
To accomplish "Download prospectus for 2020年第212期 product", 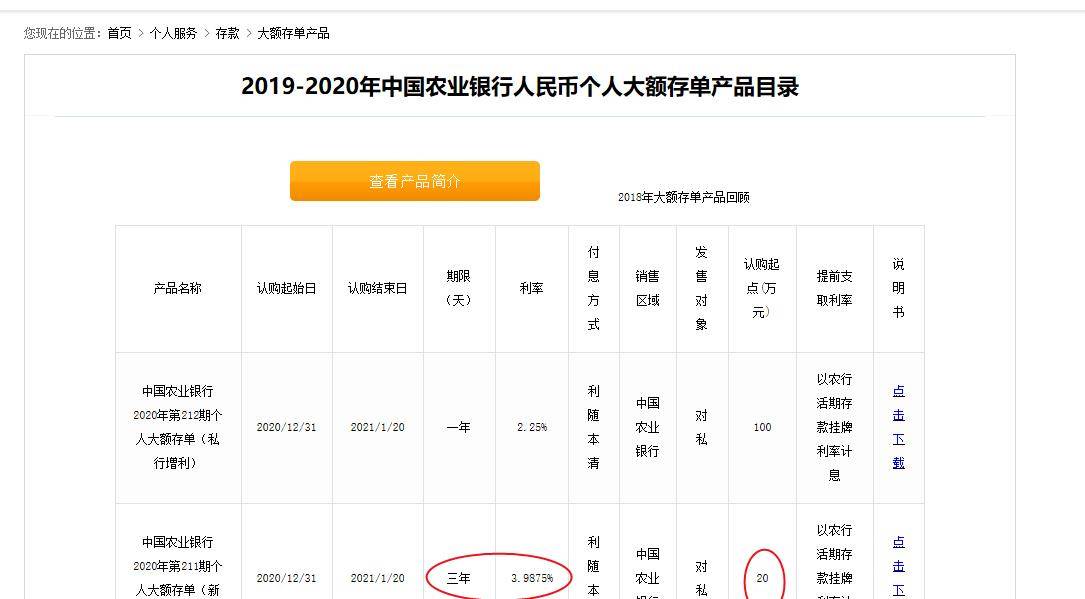I will coord(898,427).
